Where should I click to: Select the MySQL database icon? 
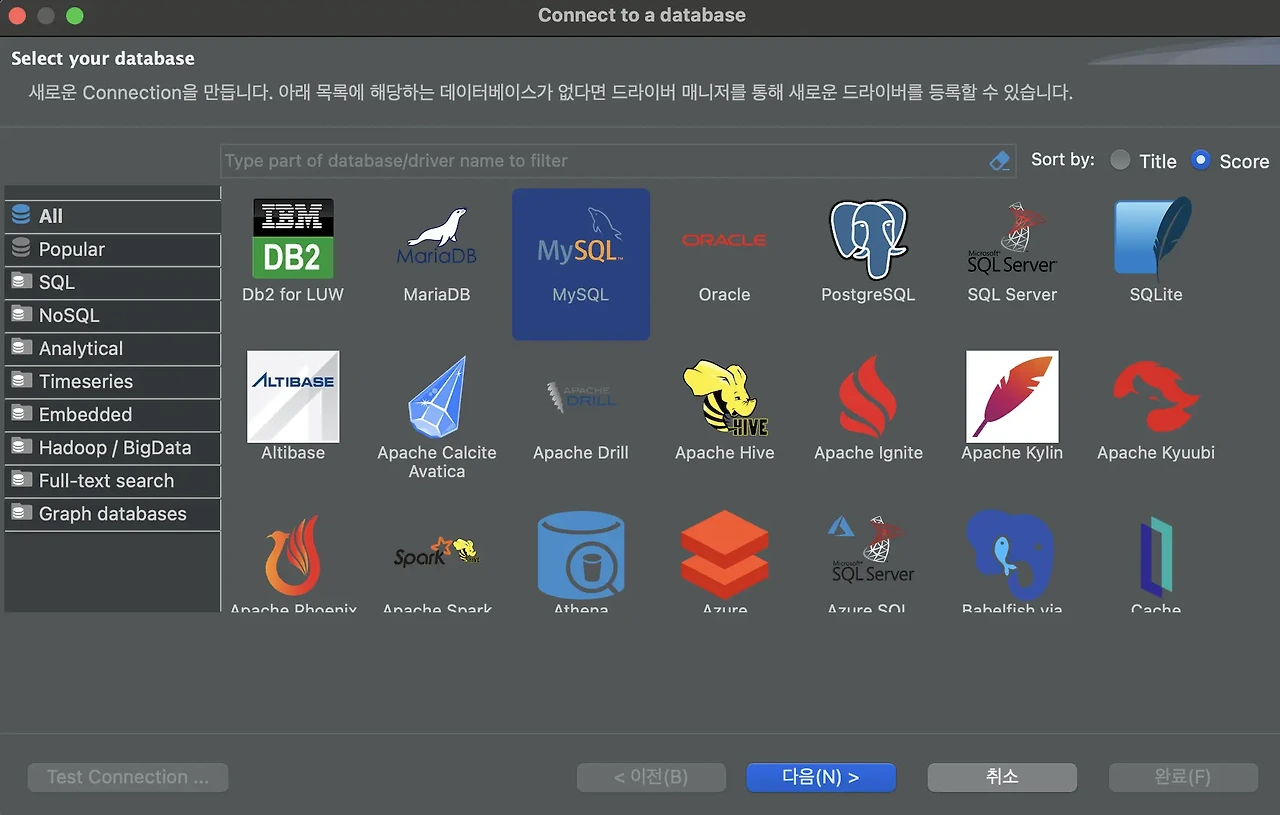[x=581, y=255]
